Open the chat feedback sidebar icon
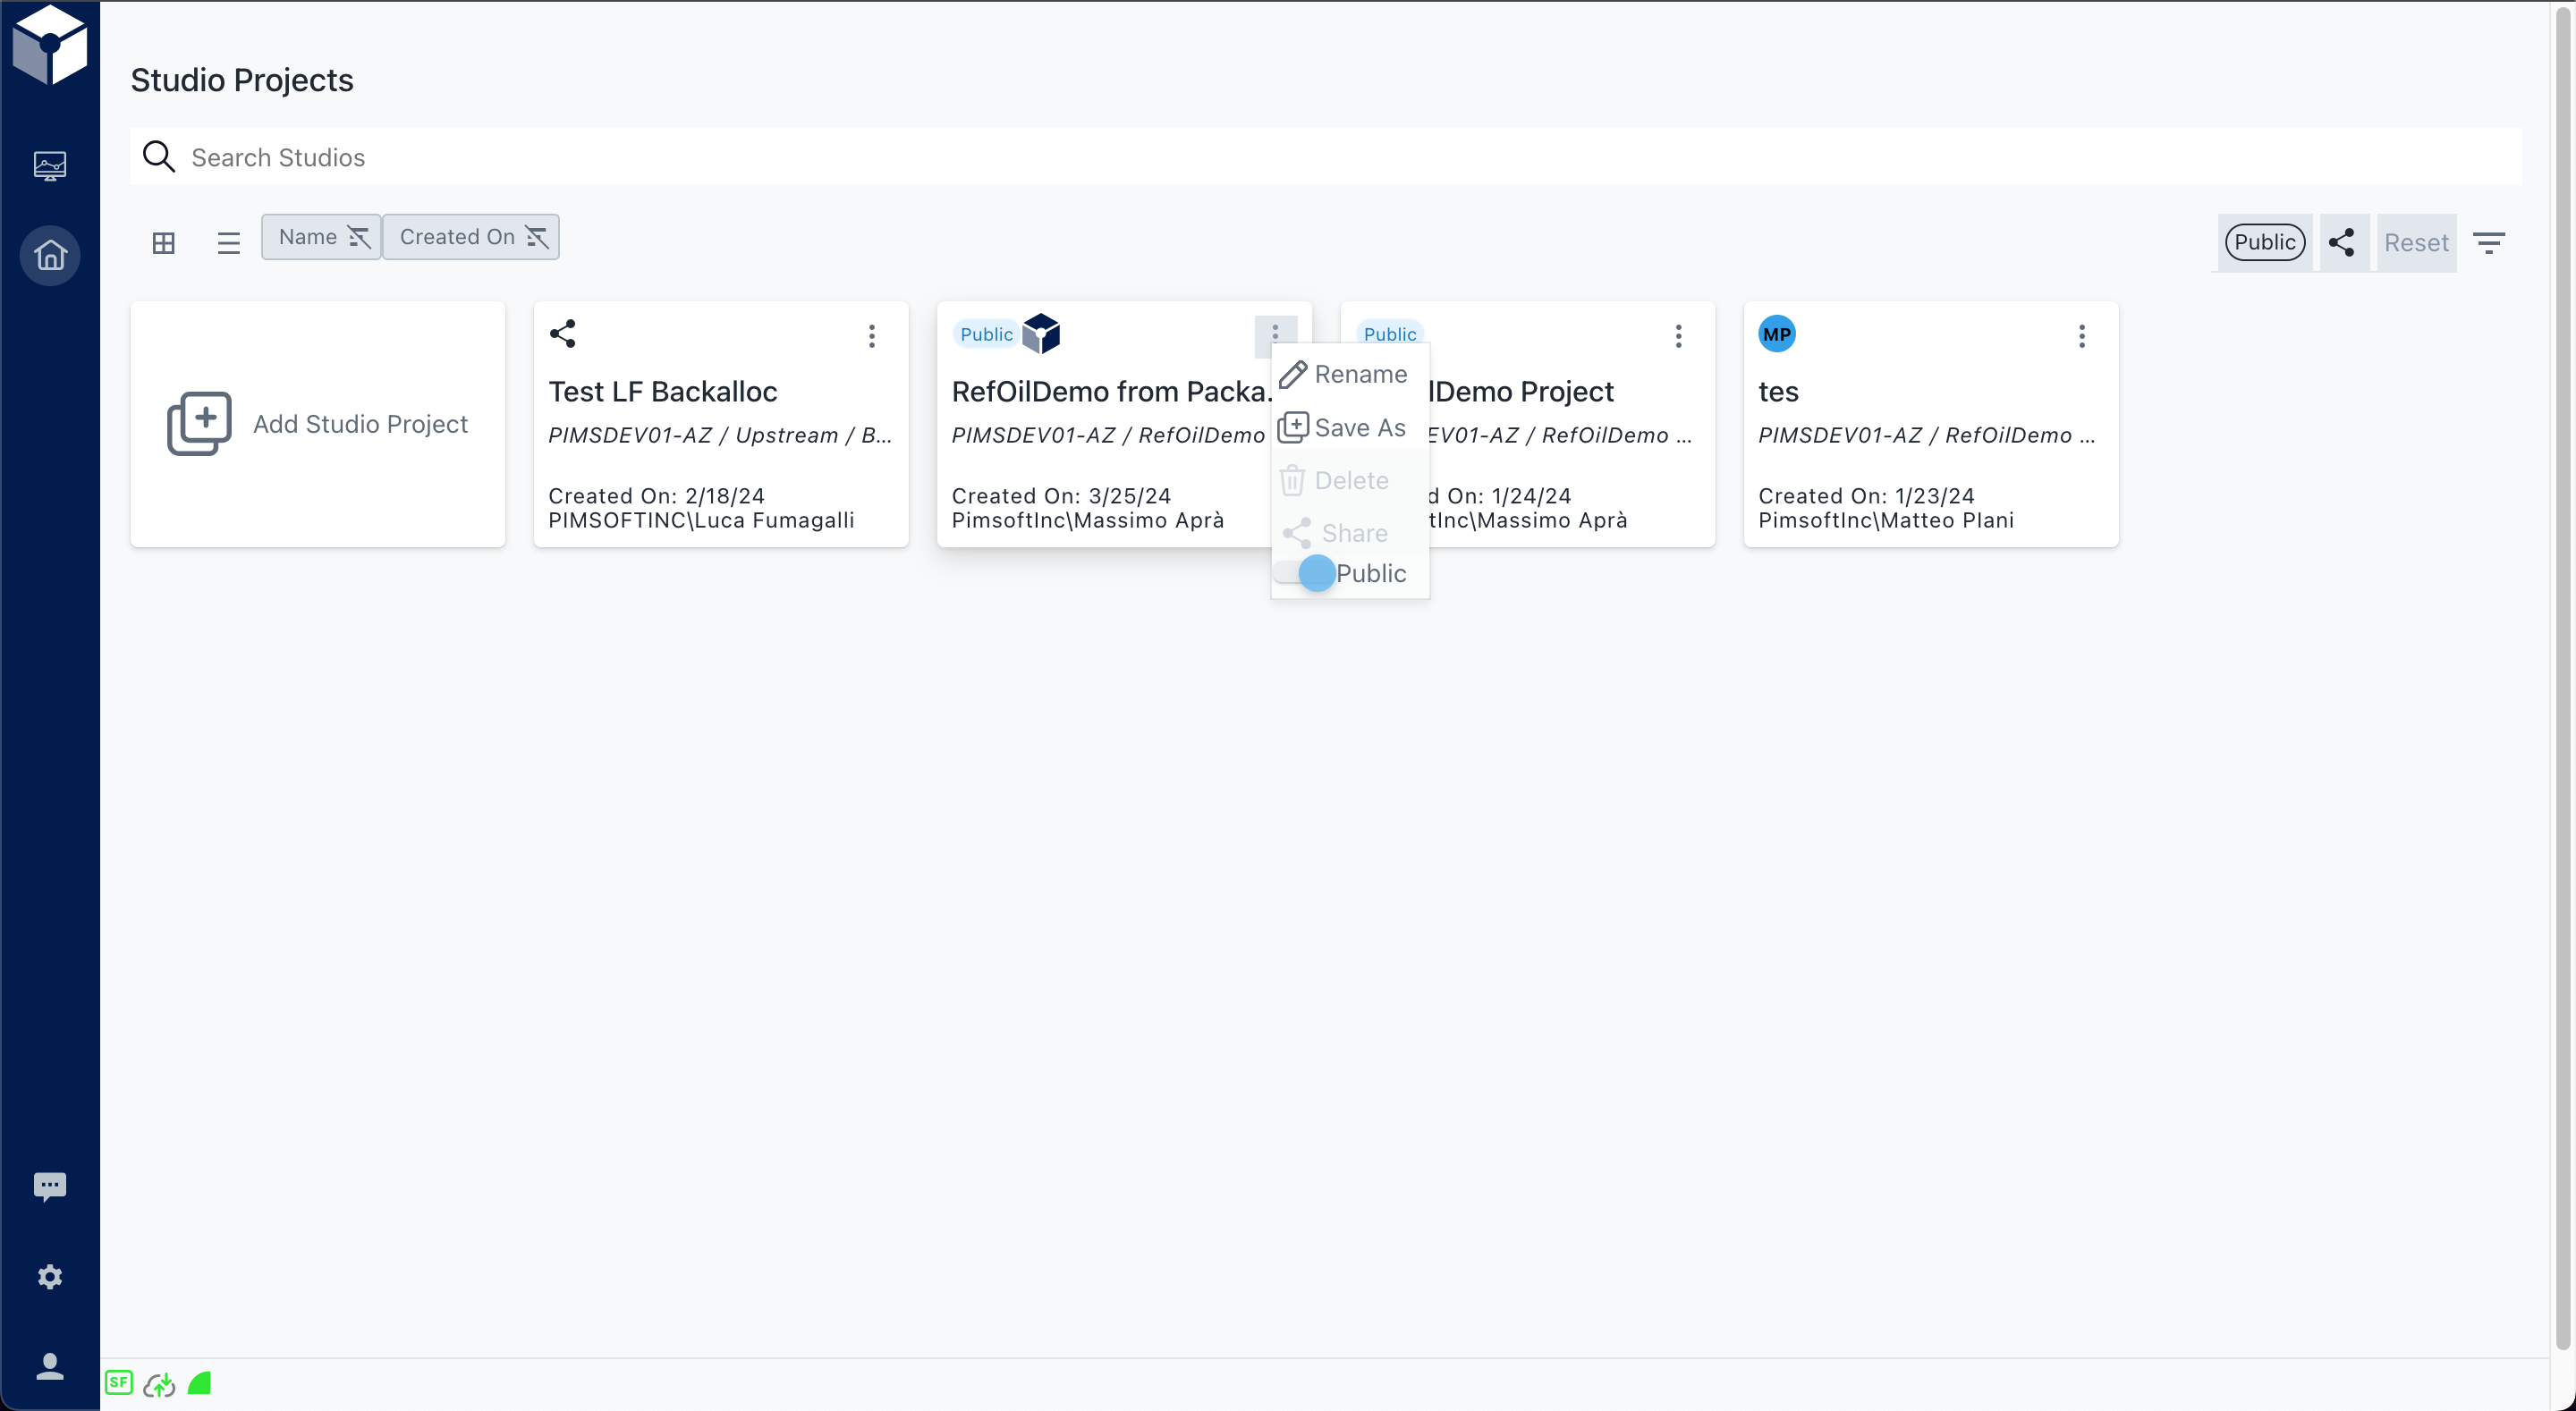This screenshot has height=1411, width=2576. pos(50,1186)
